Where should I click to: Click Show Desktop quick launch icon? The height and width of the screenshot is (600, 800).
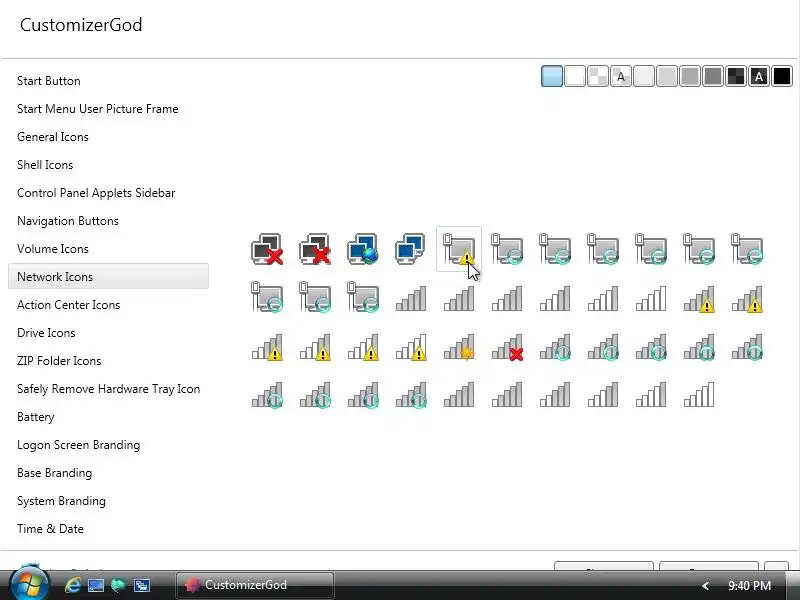[x=95, y=585]
